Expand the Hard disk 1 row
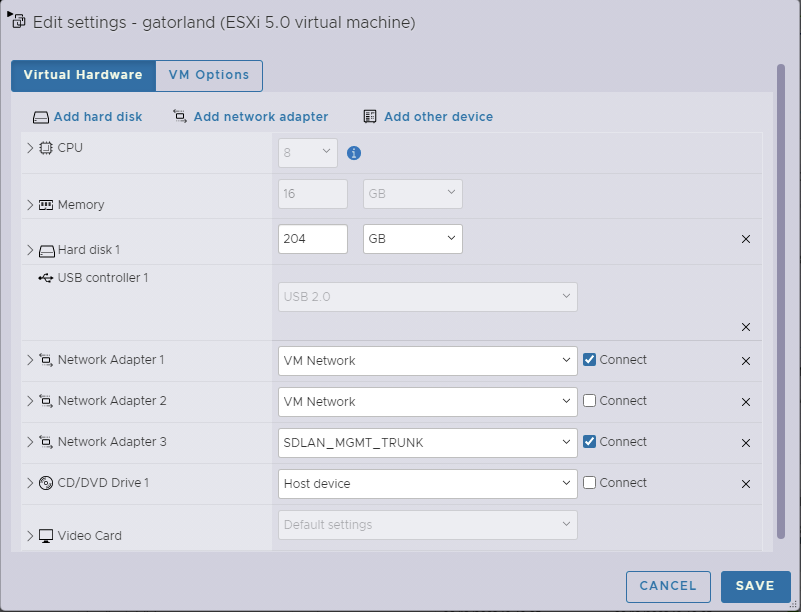801x612 pixels. click(x=30, y=250)
